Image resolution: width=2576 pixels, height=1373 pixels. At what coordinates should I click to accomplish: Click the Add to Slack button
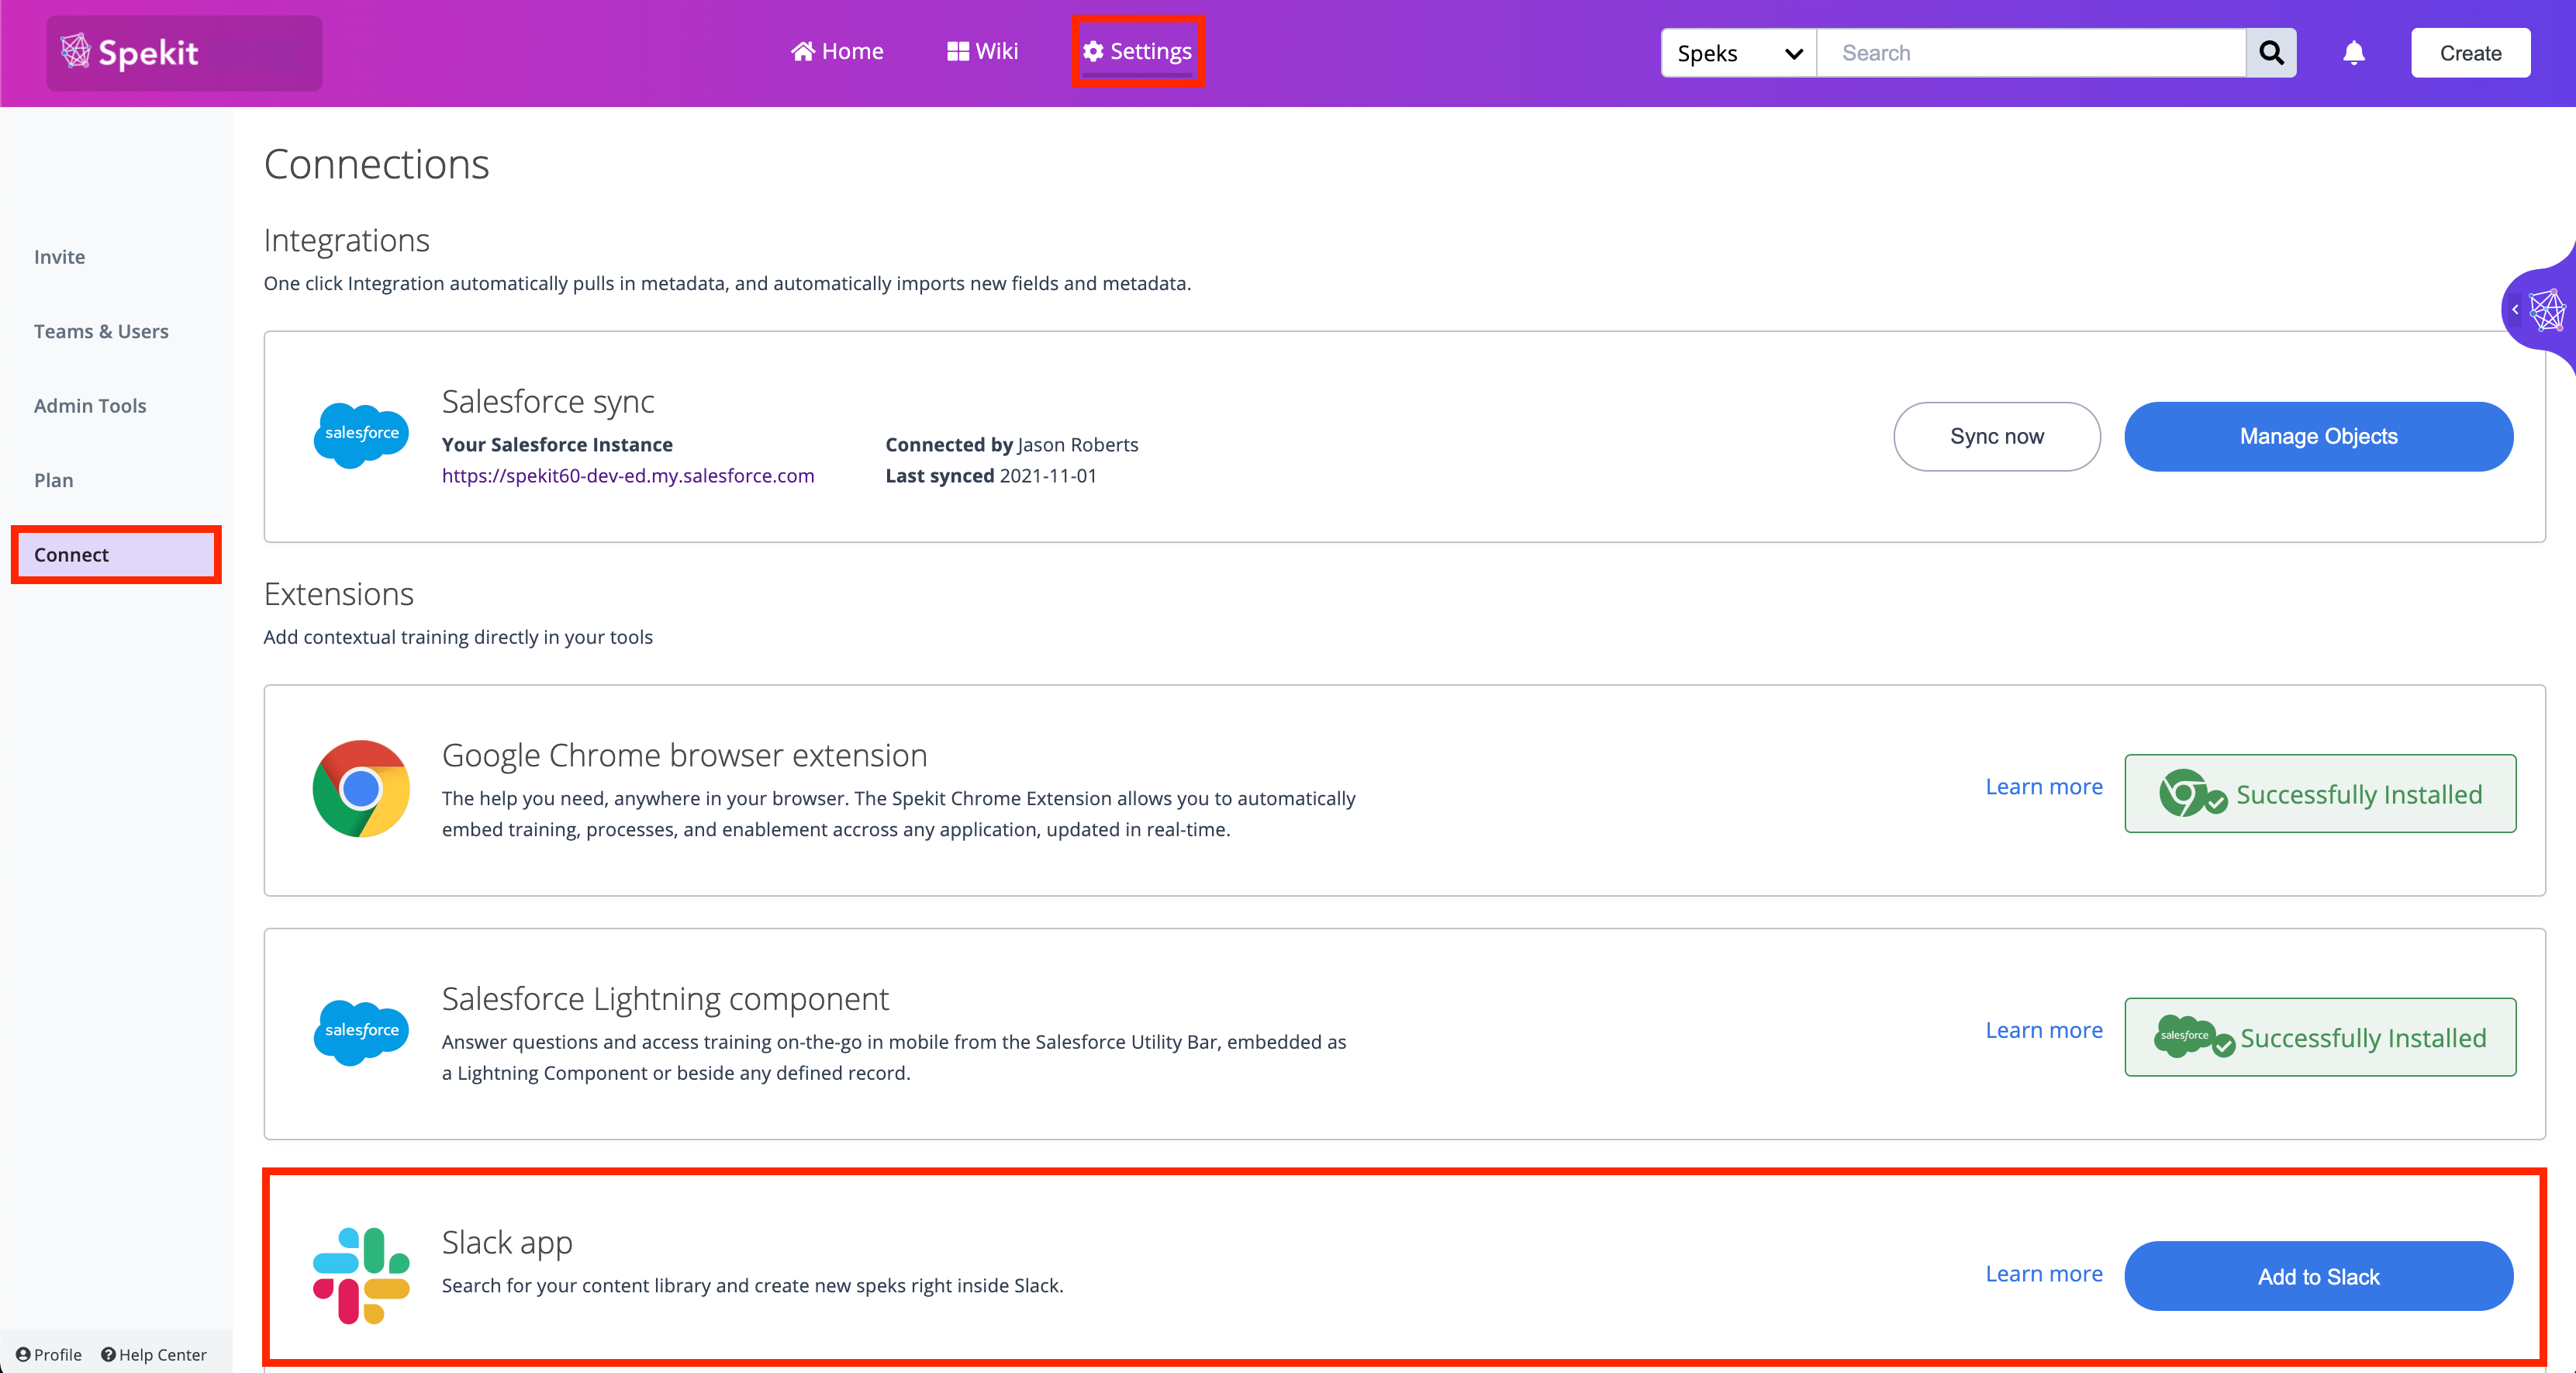coord(2318,1276)
